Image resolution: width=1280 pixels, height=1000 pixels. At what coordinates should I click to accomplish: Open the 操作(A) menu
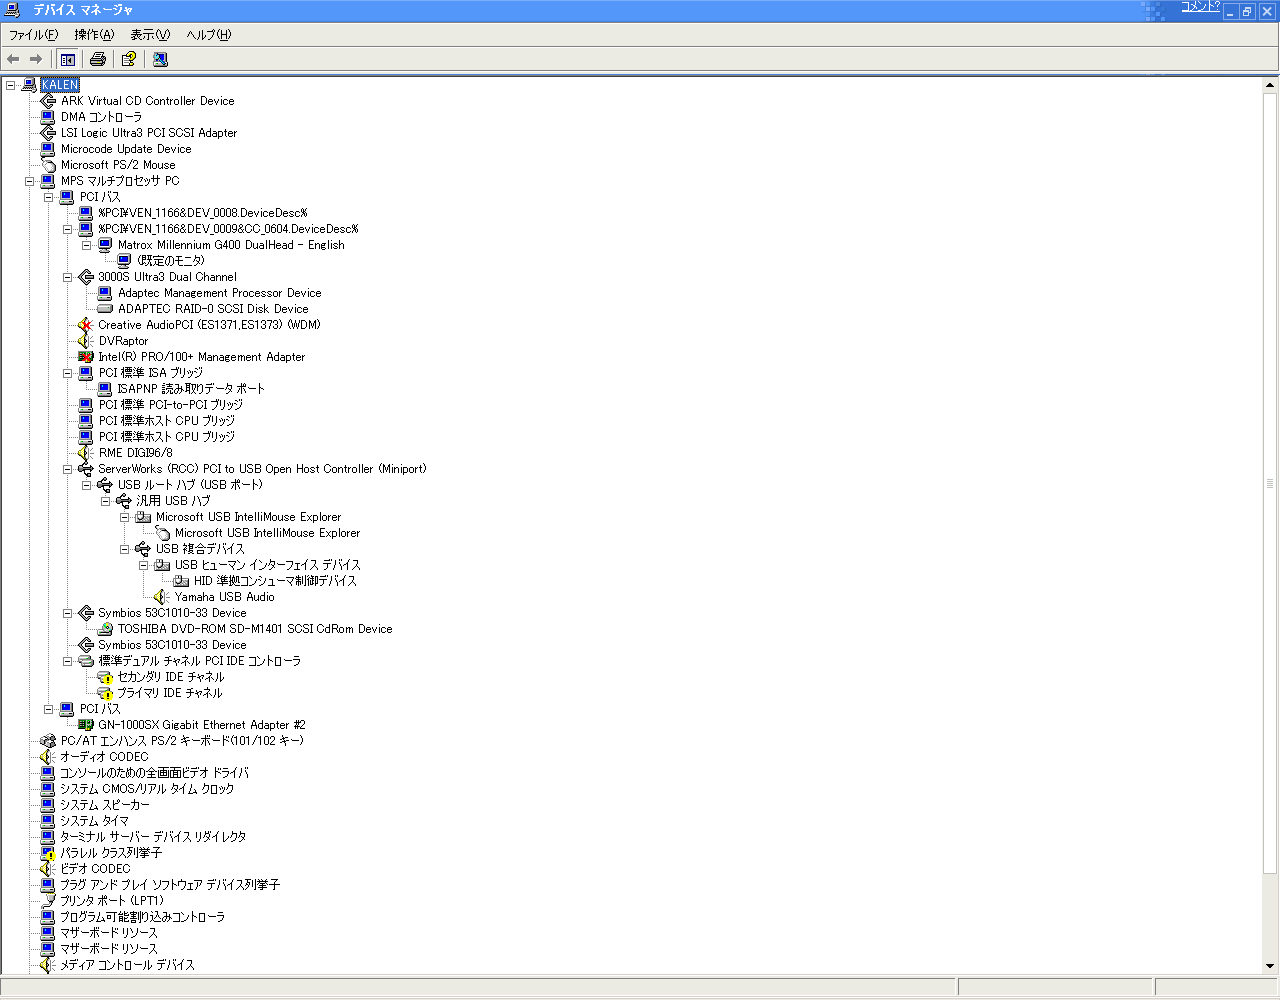point(94,35)
